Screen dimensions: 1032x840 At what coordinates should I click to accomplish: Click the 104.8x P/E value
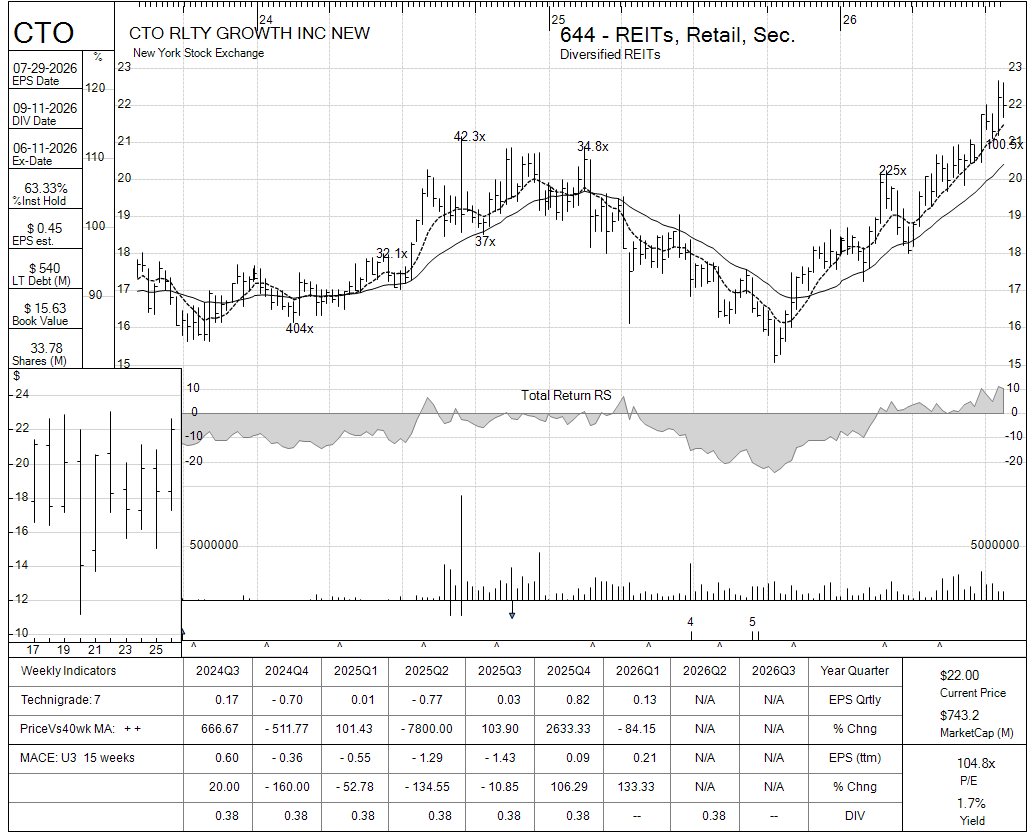point(976,764)
